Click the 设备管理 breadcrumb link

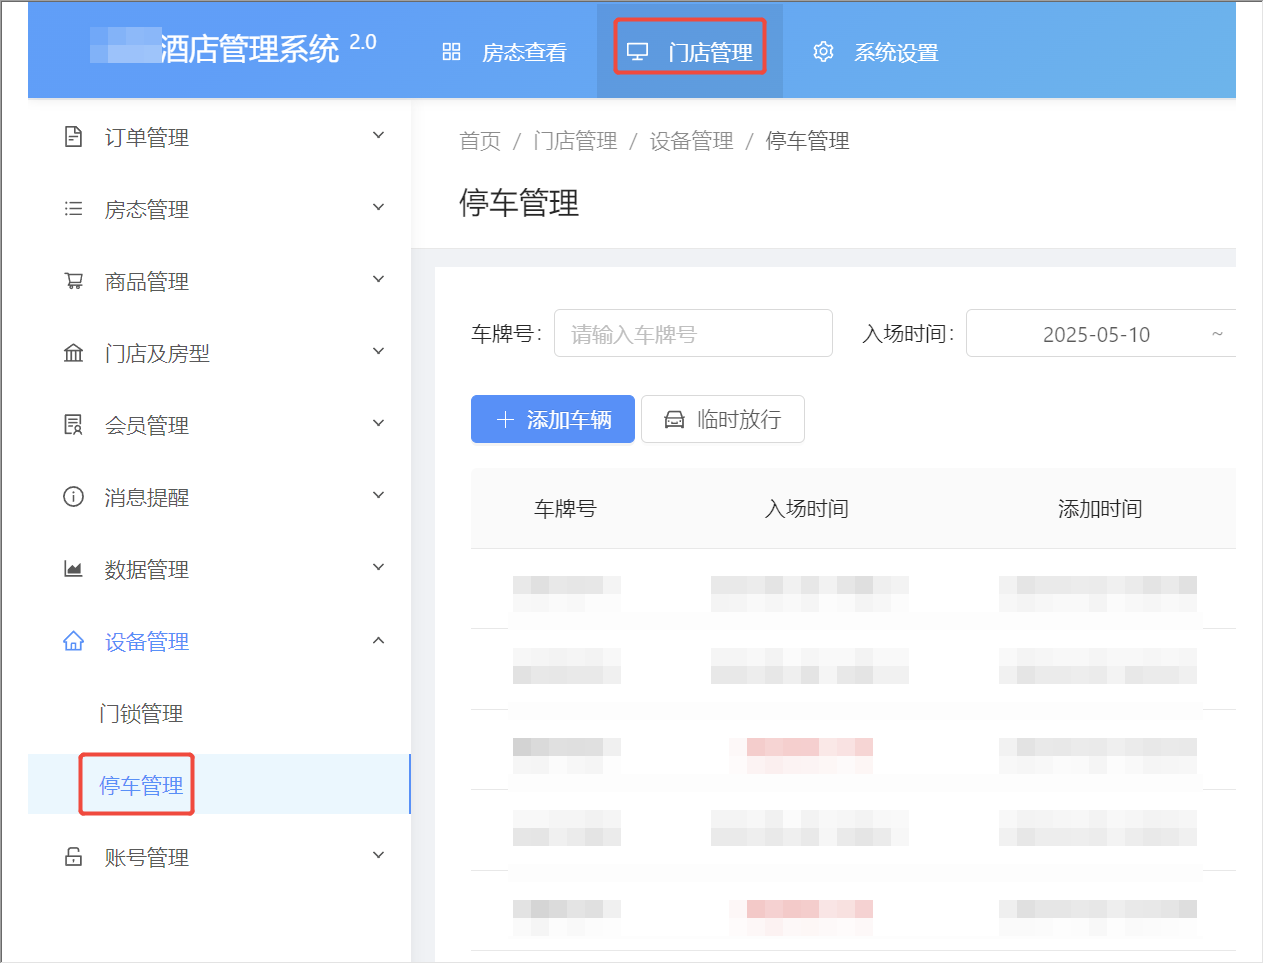point(691,141)
